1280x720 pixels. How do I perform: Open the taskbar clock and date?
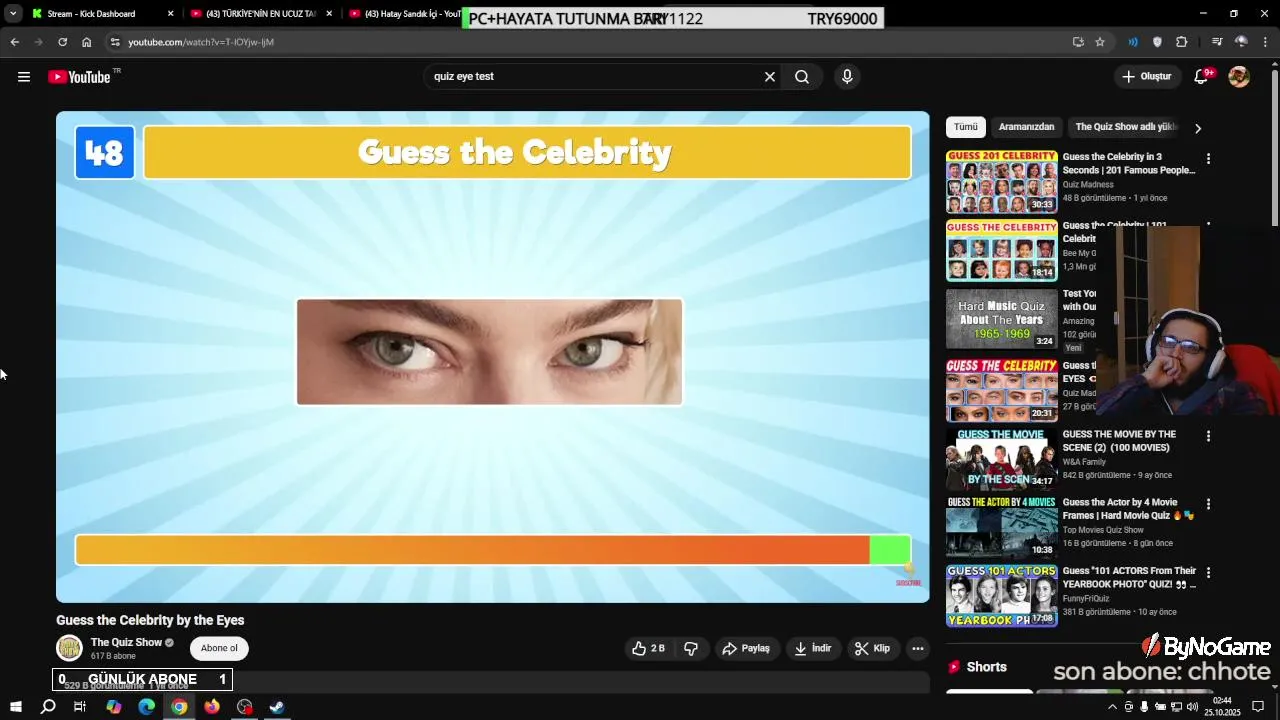(x=1222, y=707)
